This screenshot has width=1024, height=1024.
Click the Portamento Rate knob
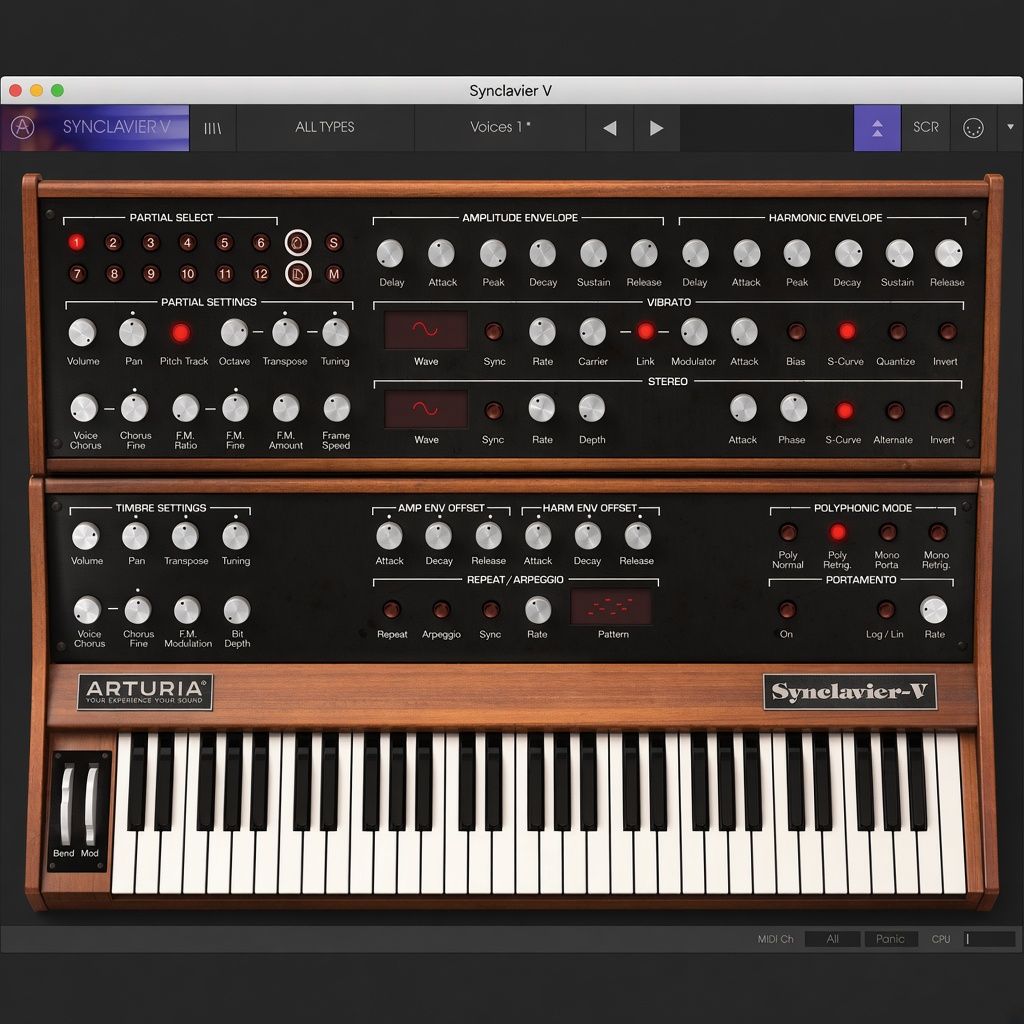934,609
